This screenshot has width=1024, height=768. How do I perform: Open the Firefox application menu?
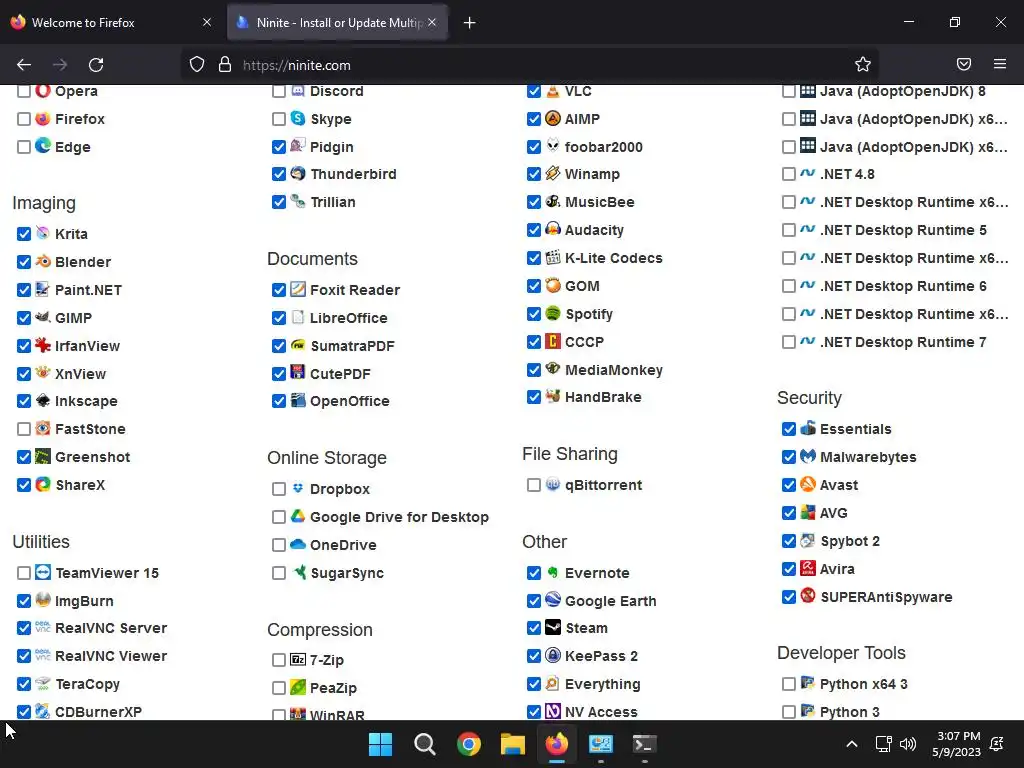click(x=999, y=64)
